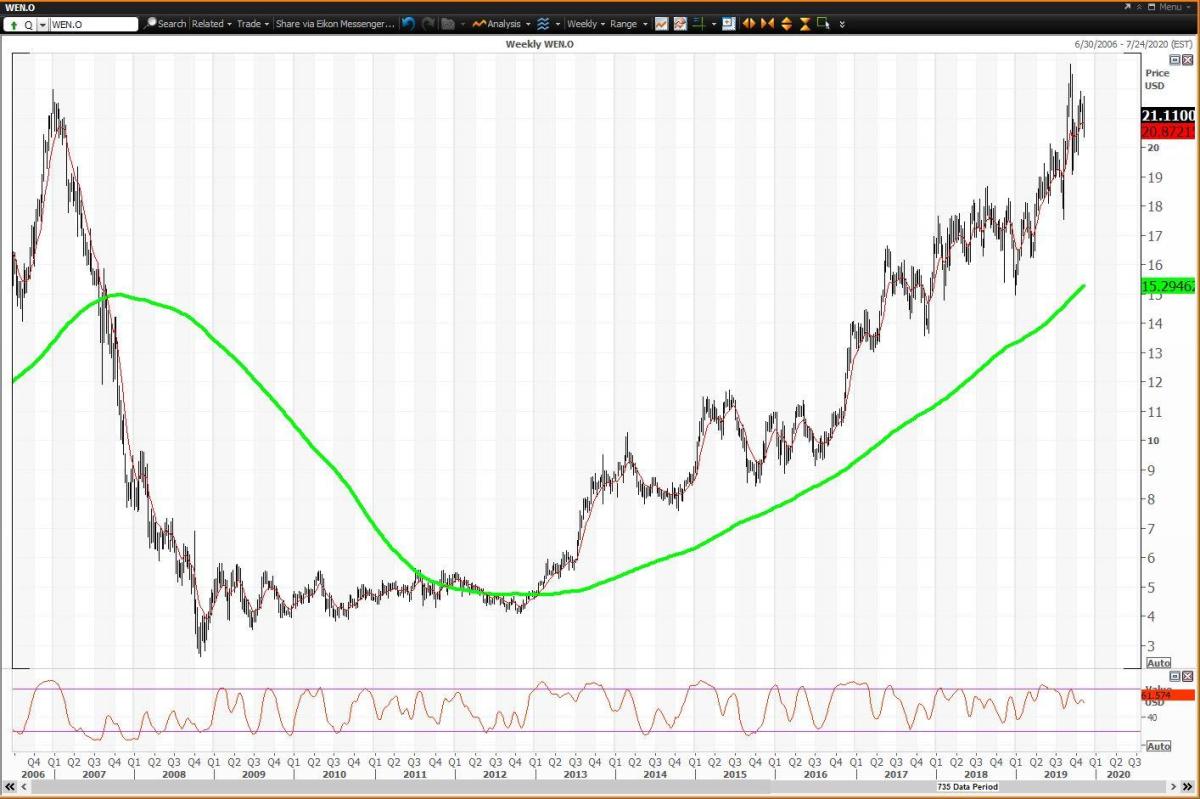The height and width of the screenshot is (799, 1200).
Task: Click the horizontal compress arrows icon
Action: click(767, 23)
